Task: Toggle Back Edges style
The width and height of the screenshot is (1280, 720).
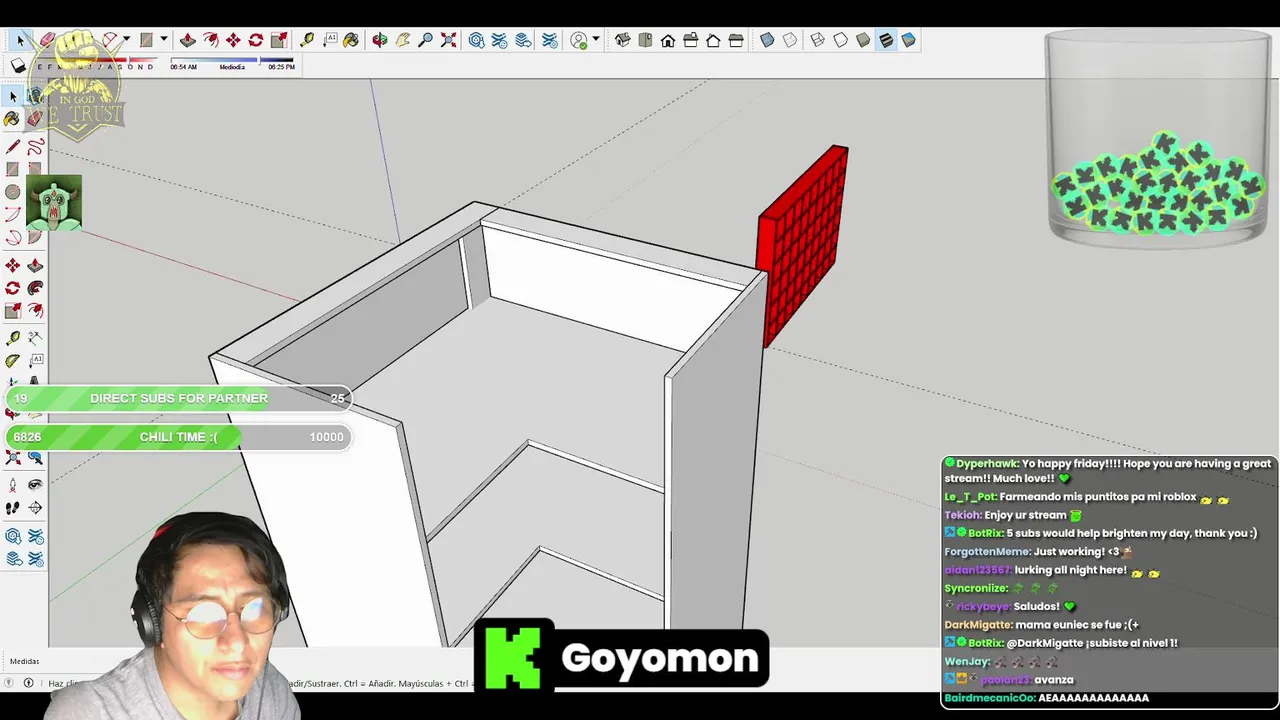Action: click(x=790, y=40)
